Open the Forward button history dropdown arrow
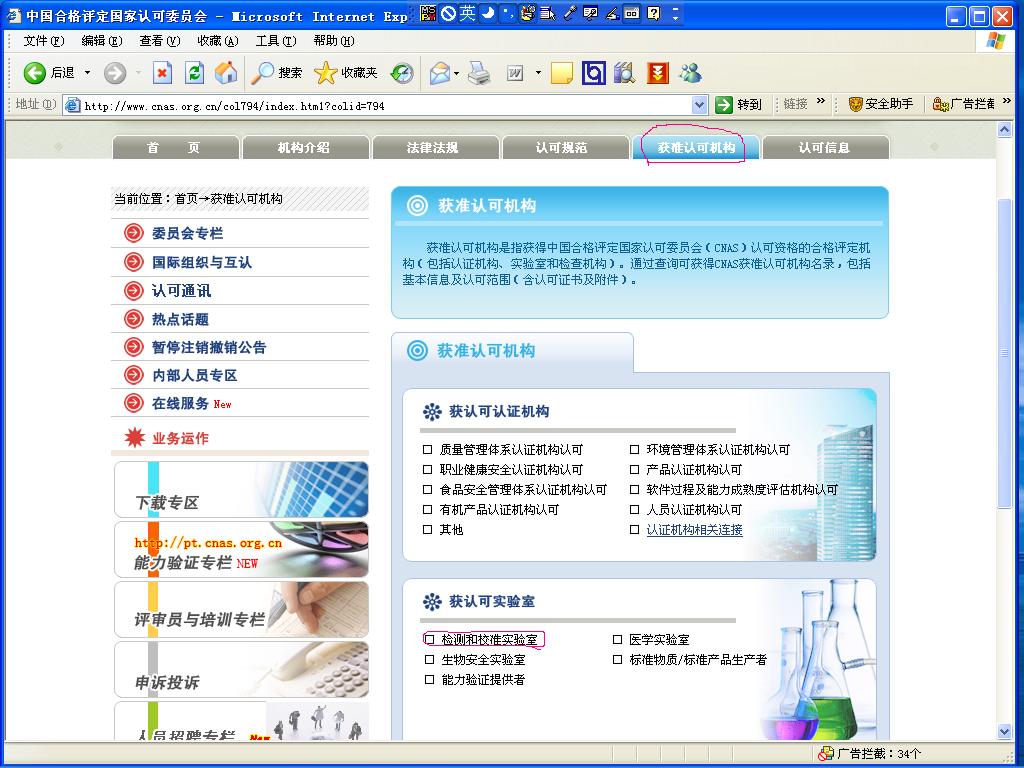The image size is (1024, 768). [138, 72]
